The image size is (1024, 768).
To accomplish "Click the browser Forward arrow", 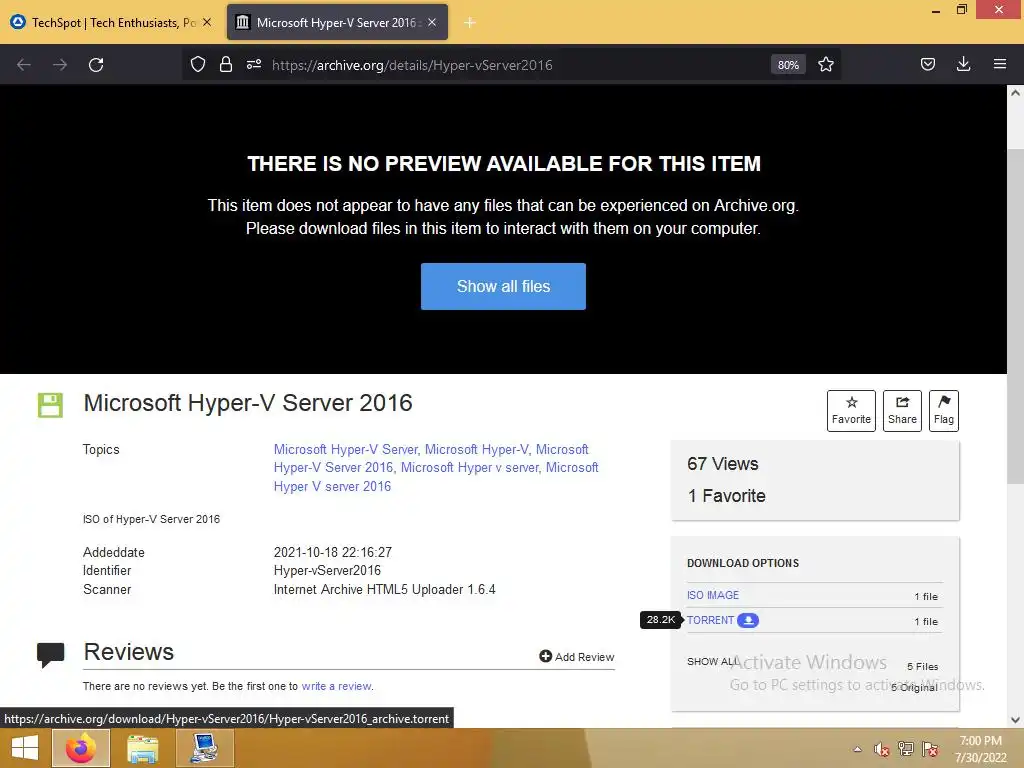I will click(60, 65).
